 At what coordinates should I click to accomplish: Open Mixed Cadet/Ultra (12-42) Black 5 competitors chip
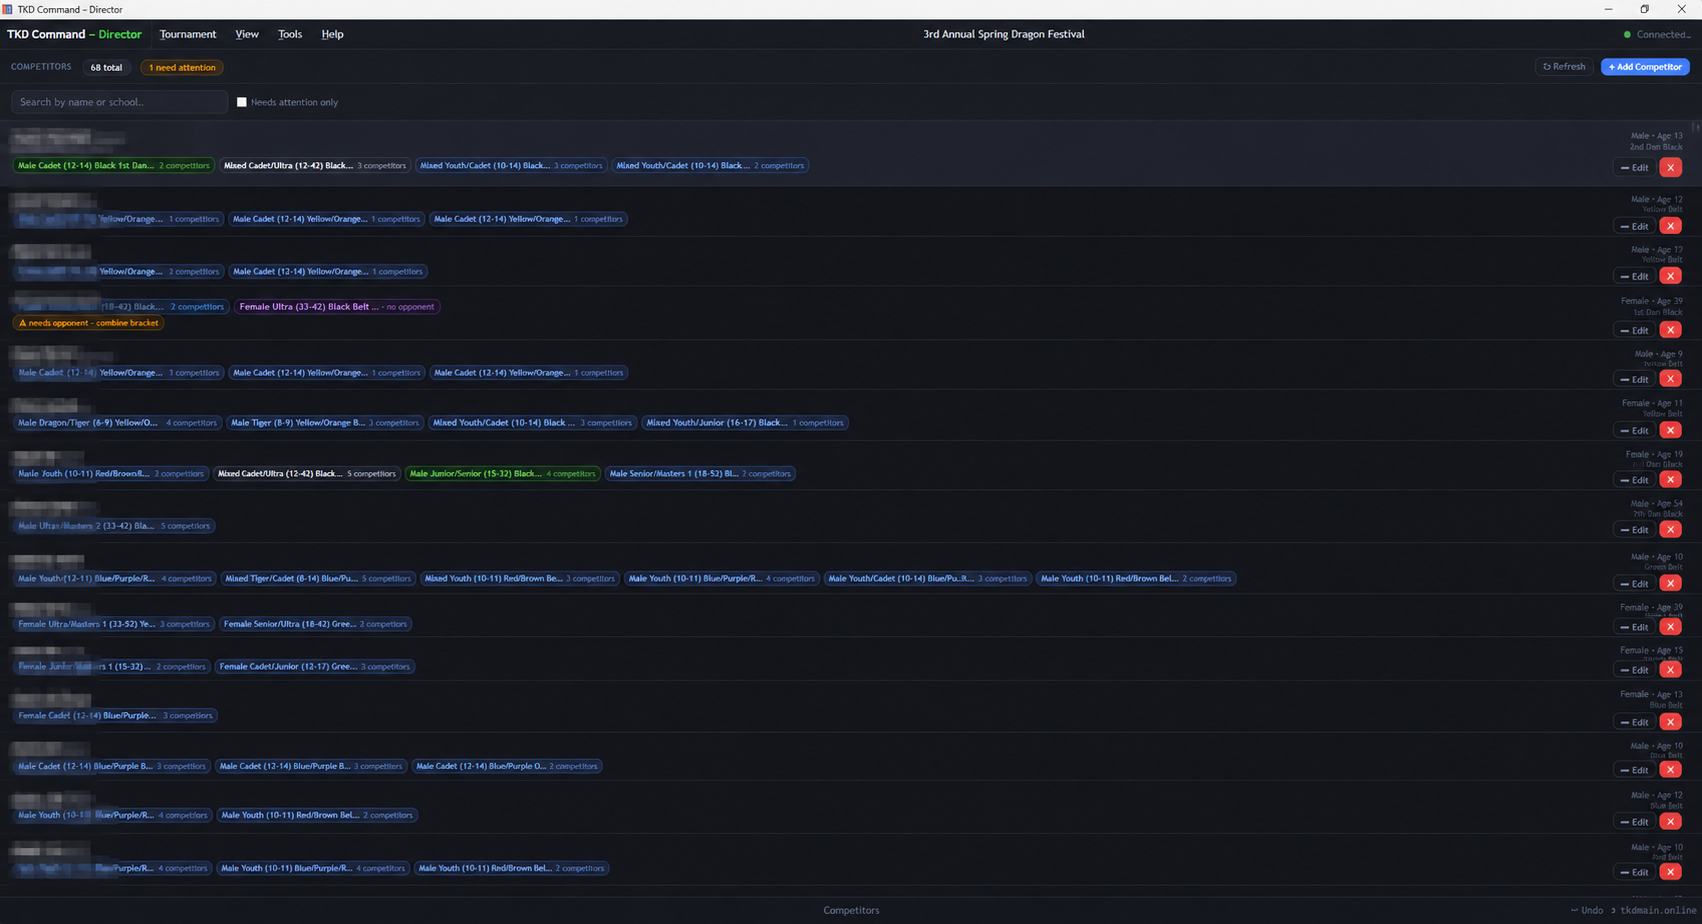[x=307, y=474]
